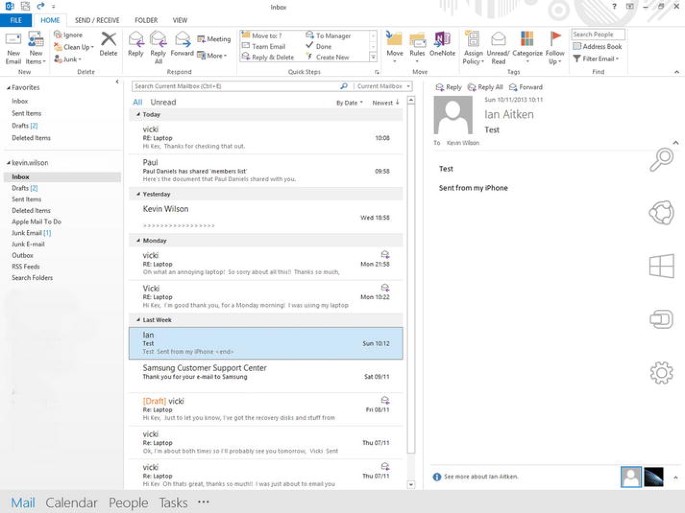
Task: Collapse the Last Week message group
Action: click(x=138, y=320)
